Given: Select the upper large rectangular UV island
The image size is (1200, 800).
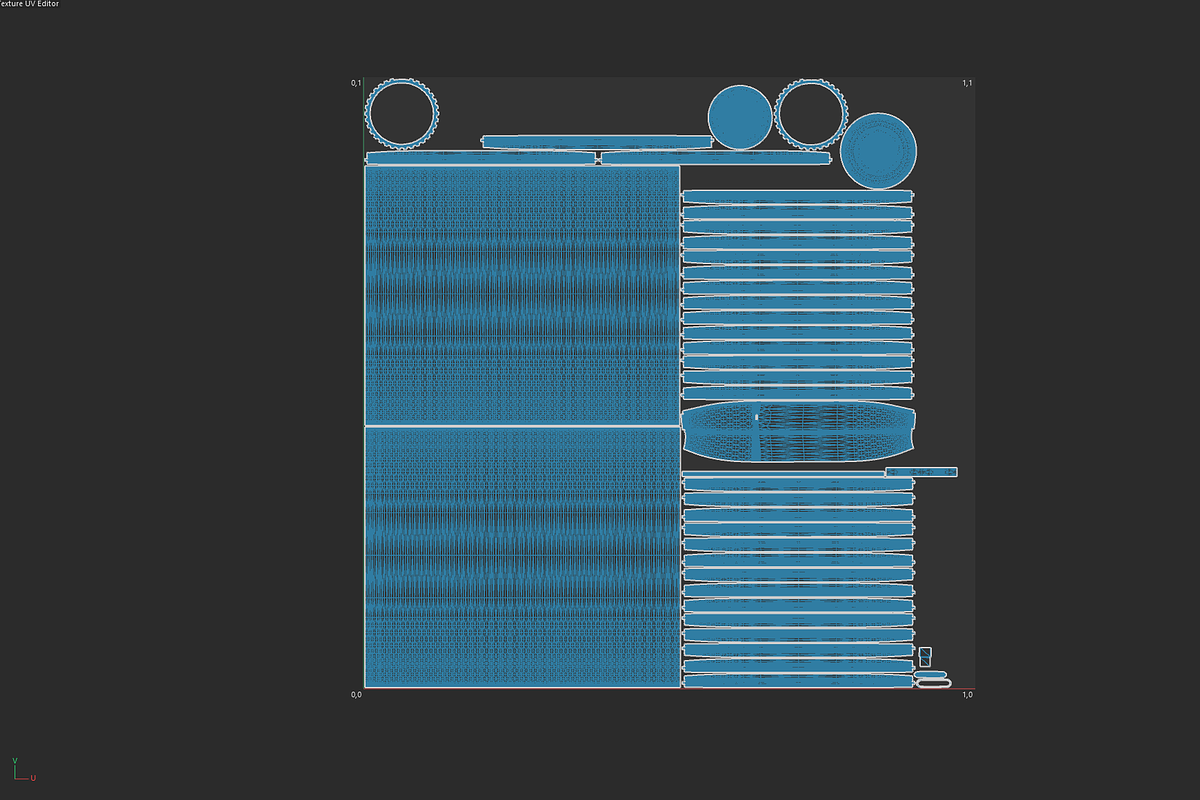Looking at the screenshot, I should click(x=523, y=296).
